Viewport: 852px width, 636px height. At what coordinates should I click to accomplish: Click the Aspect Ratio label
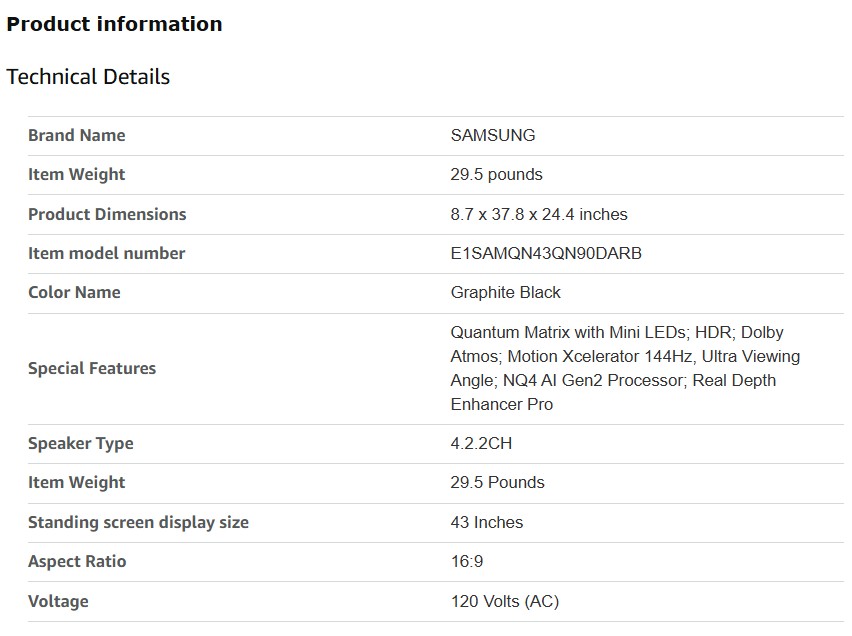click(x=77, y=561)
